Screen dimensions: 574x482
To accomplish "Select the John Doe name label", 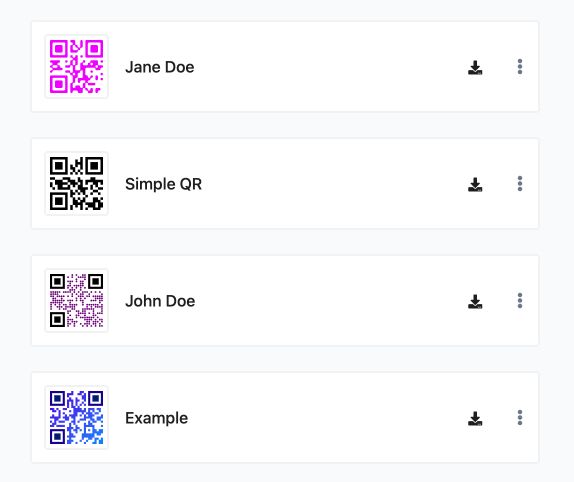I will [x=160, y=301].
